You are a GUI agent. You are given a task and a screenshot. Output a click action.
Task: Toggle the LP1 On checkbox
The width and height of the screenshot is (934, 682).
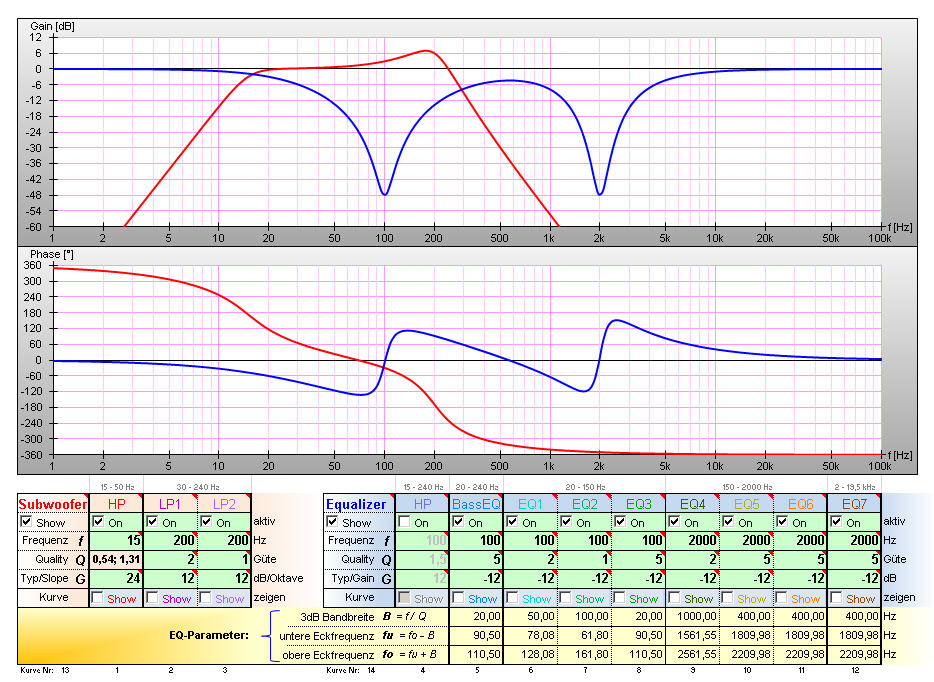point(152,522)
